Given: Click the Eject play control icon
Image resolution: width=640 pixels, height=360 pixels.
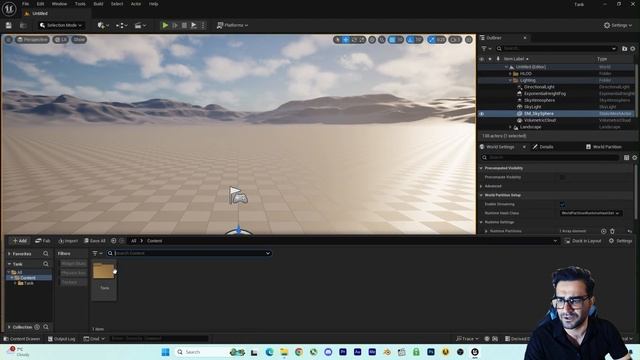Looking at the screenshot, I should pos(194,25).
